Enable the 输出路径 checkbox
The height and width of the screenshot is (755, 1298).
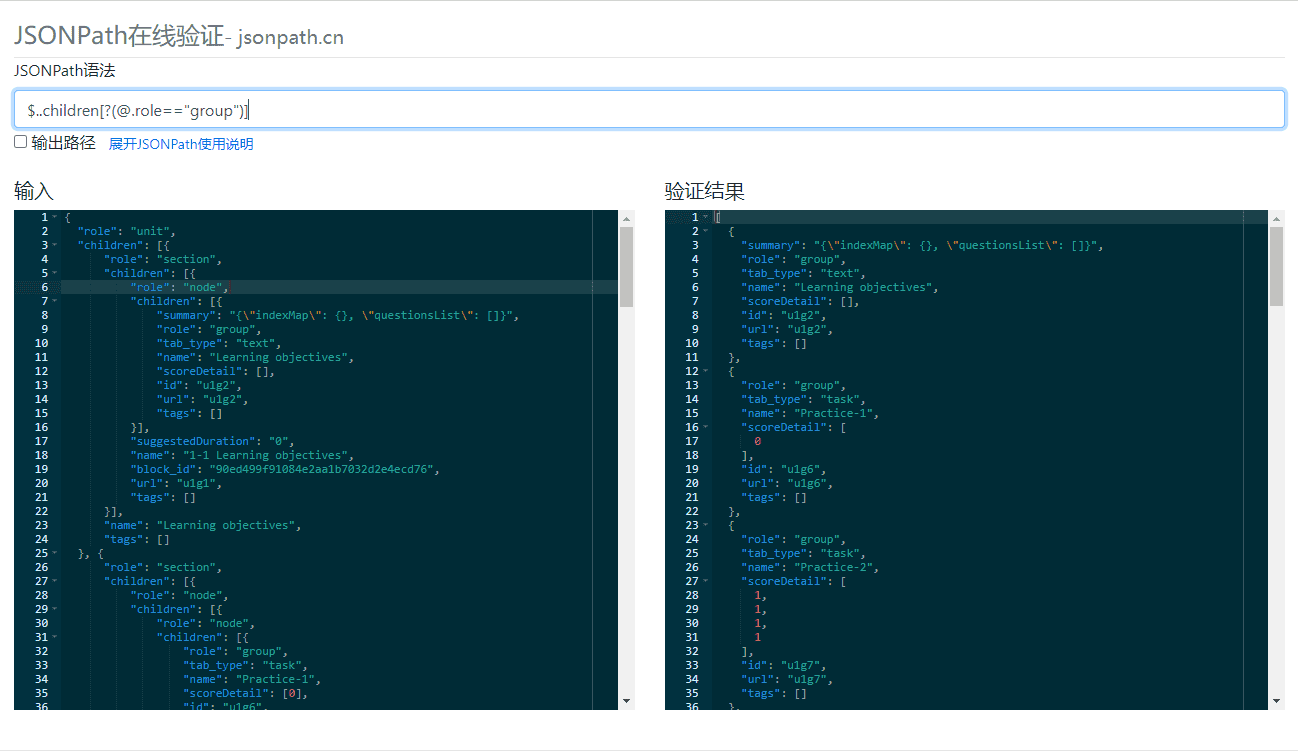[x=21, y=142]
